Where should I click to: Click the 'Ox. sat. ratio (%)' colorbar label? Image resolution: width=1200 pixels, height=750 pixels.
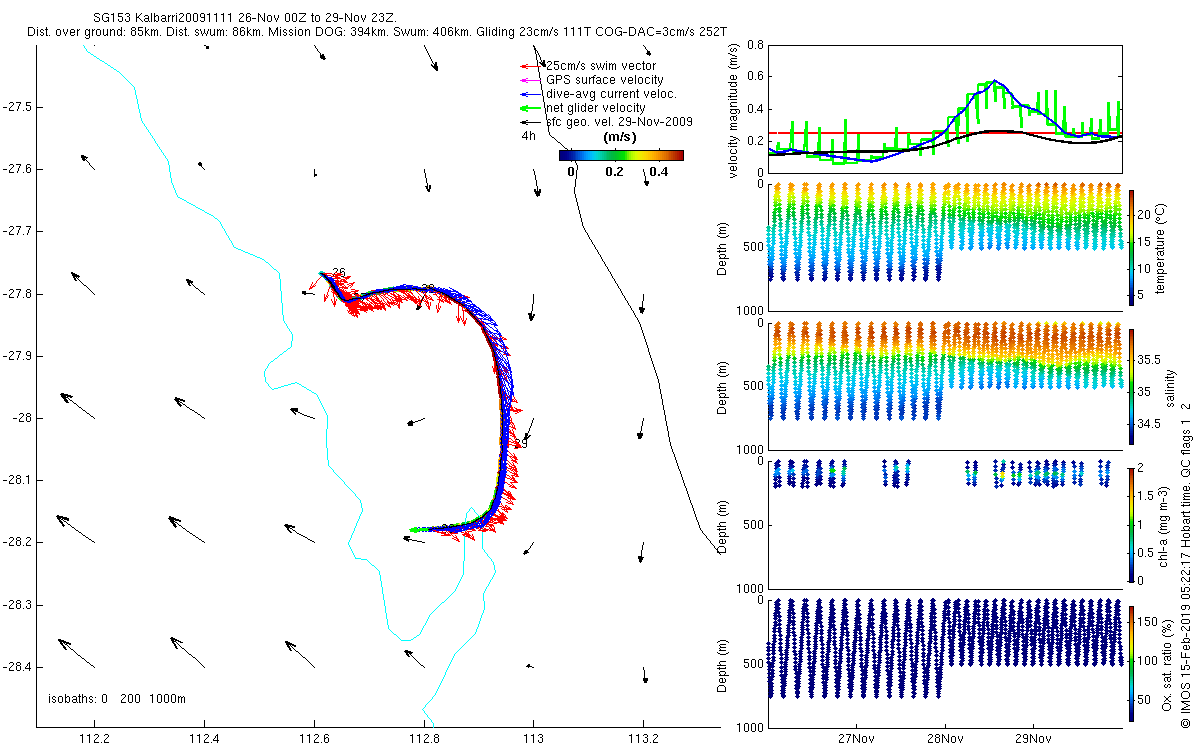tap(1166, 663)
